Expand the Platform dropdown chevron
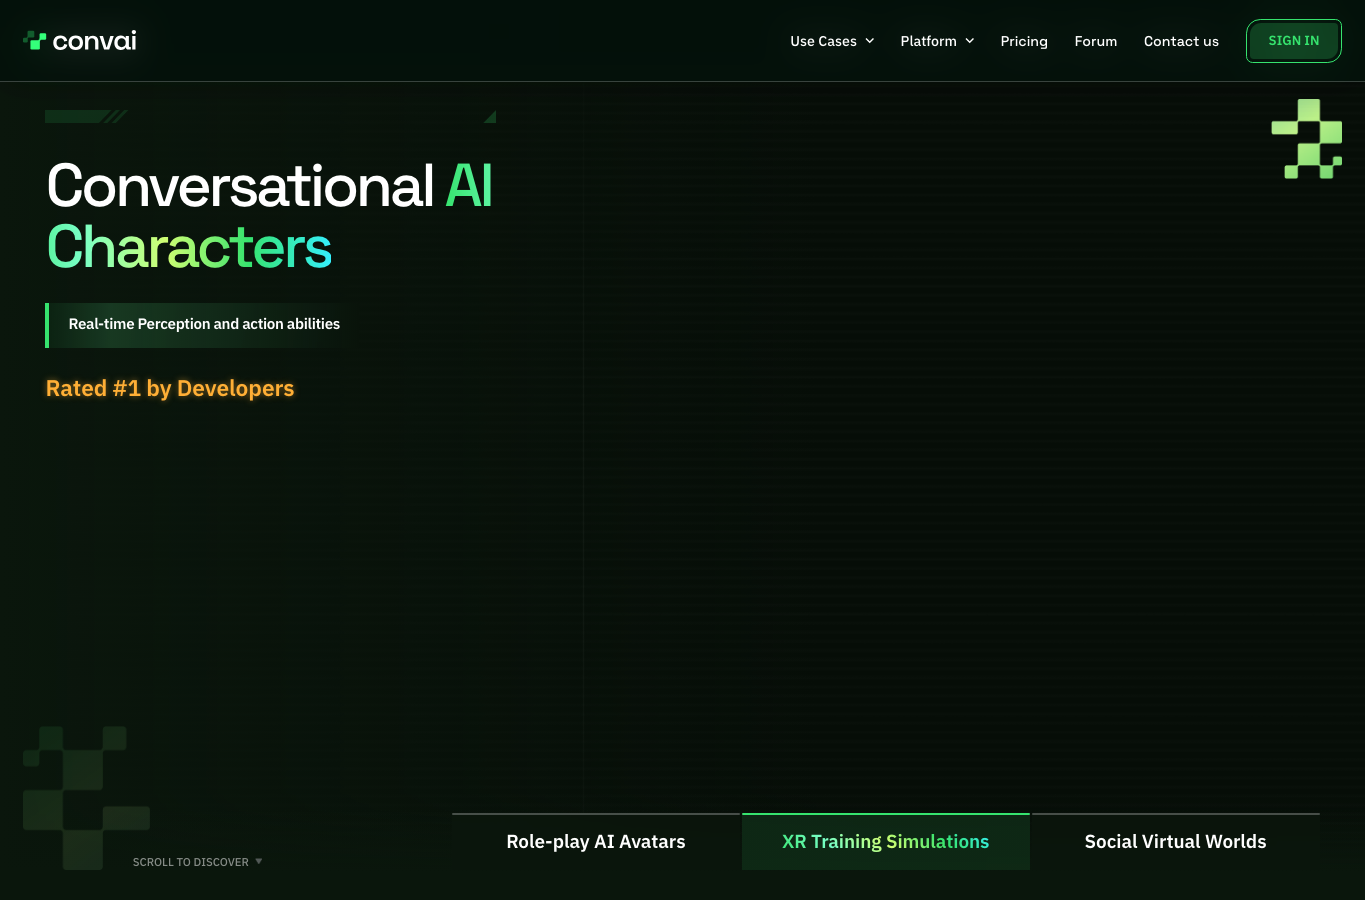Screen dimensions: 1365x900 [970, 41]
